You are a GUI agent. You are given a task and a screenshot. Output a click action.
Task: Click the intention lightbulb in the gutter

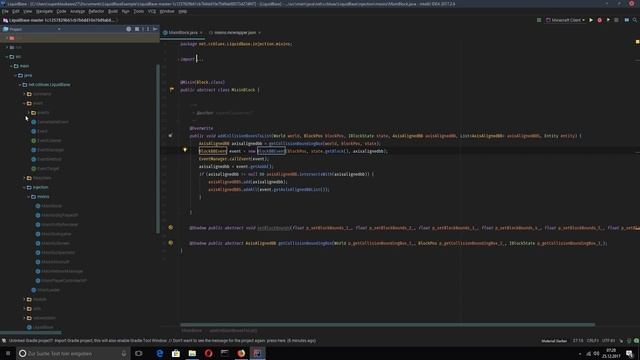click(x=185, y=150)
